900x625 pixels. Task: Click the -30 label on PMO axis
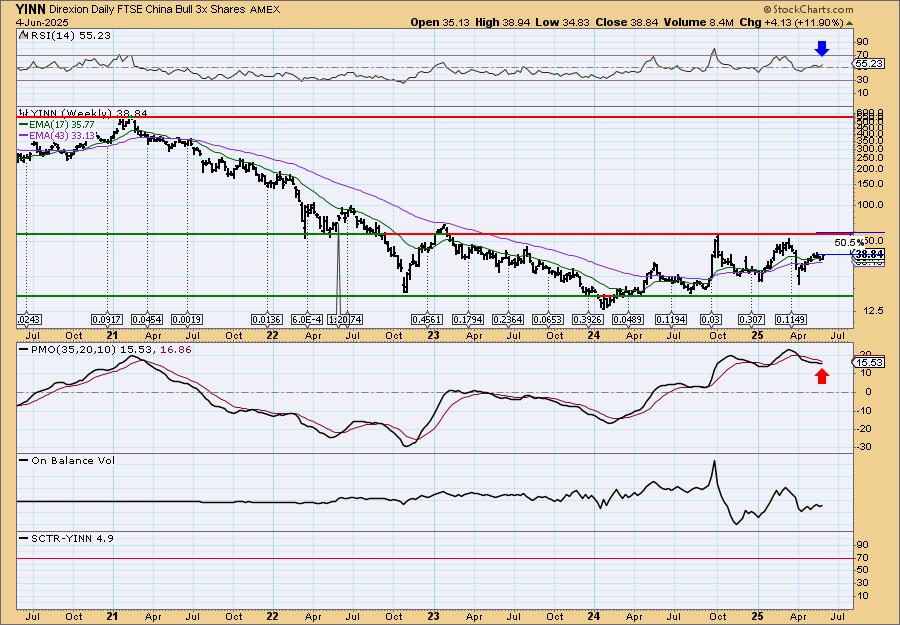click(x=864, y=447)
